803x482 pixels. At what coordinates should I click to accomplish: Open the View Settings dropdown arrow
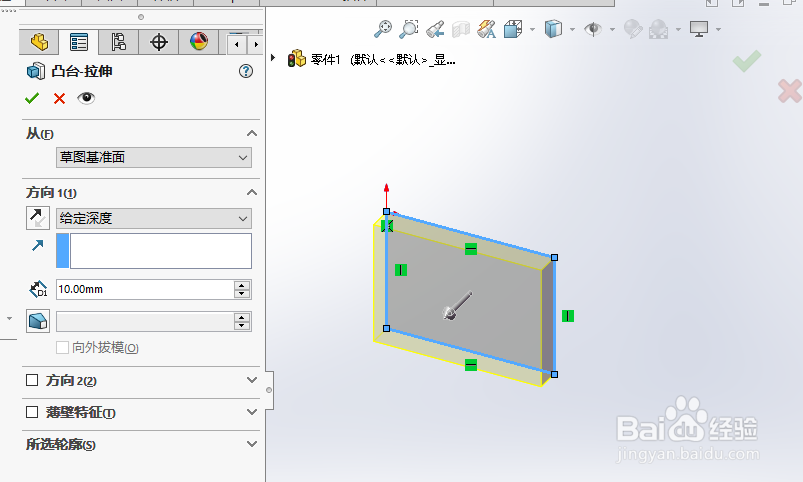point(719,30)
